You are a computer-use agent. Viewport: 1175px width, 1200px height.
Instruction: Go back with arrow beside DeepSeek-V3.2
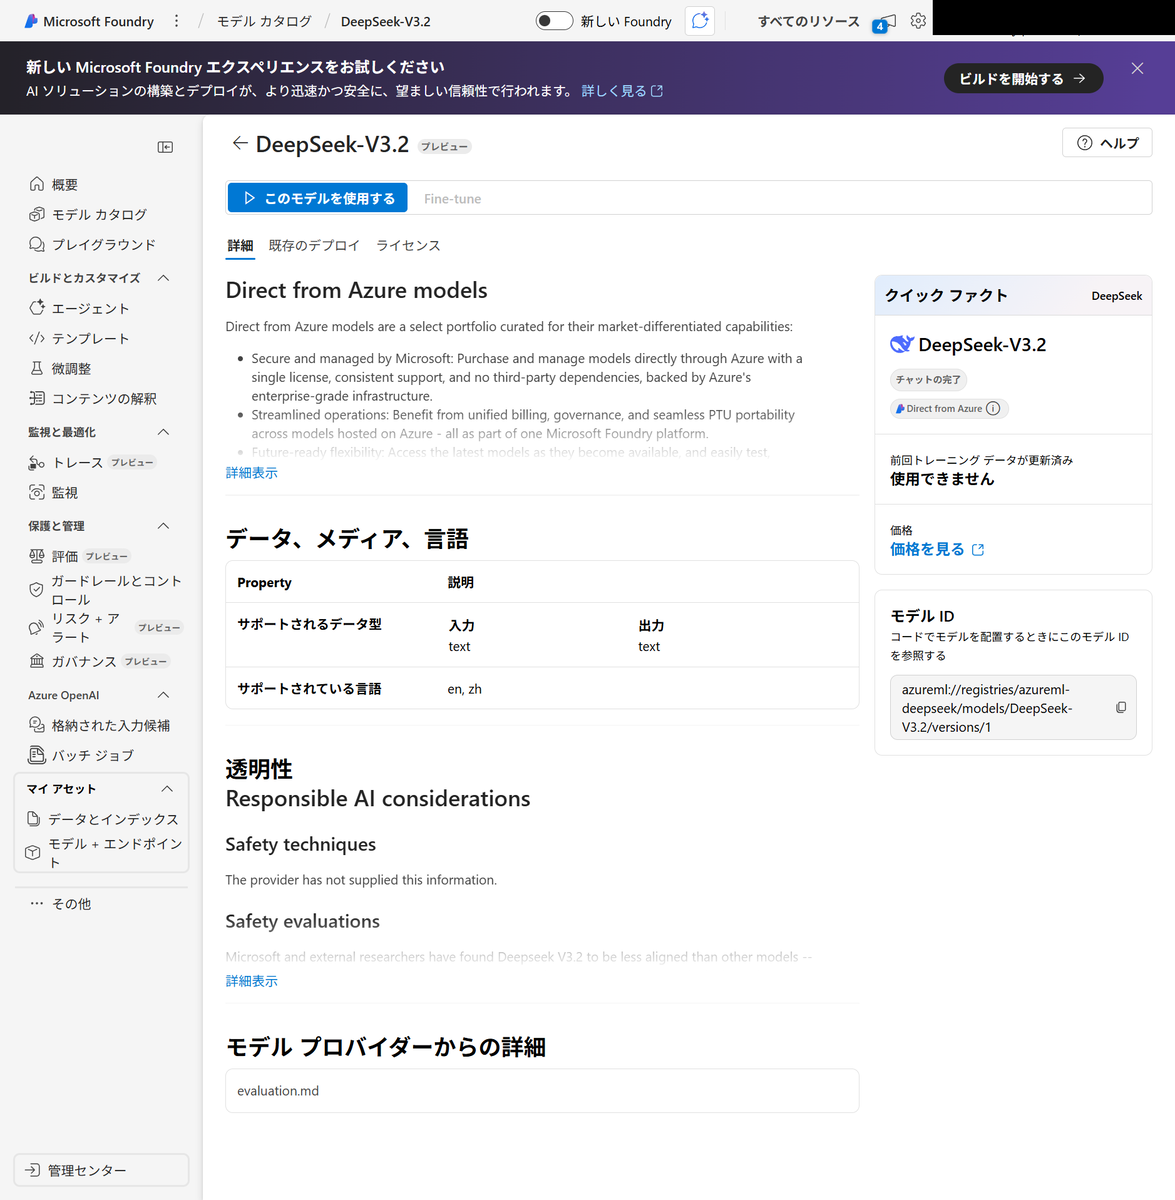pos(240,143)
